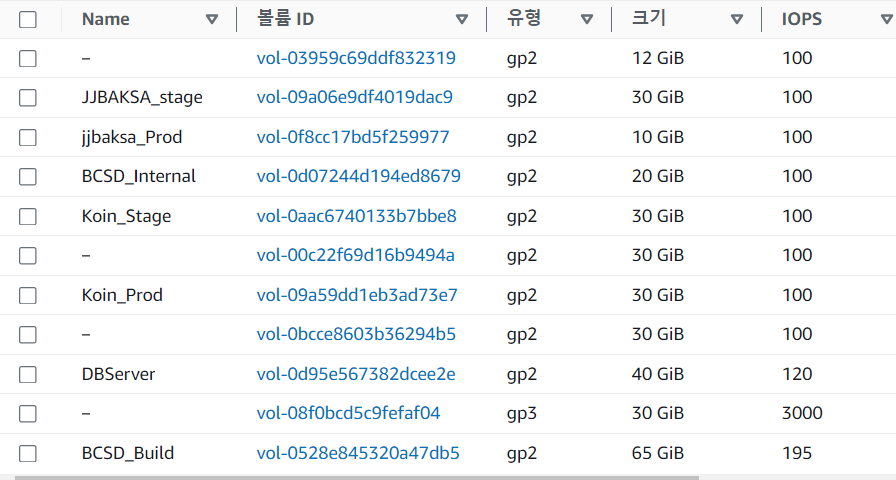
Task: Click the DBServer name cell
Action: point(118,374)
